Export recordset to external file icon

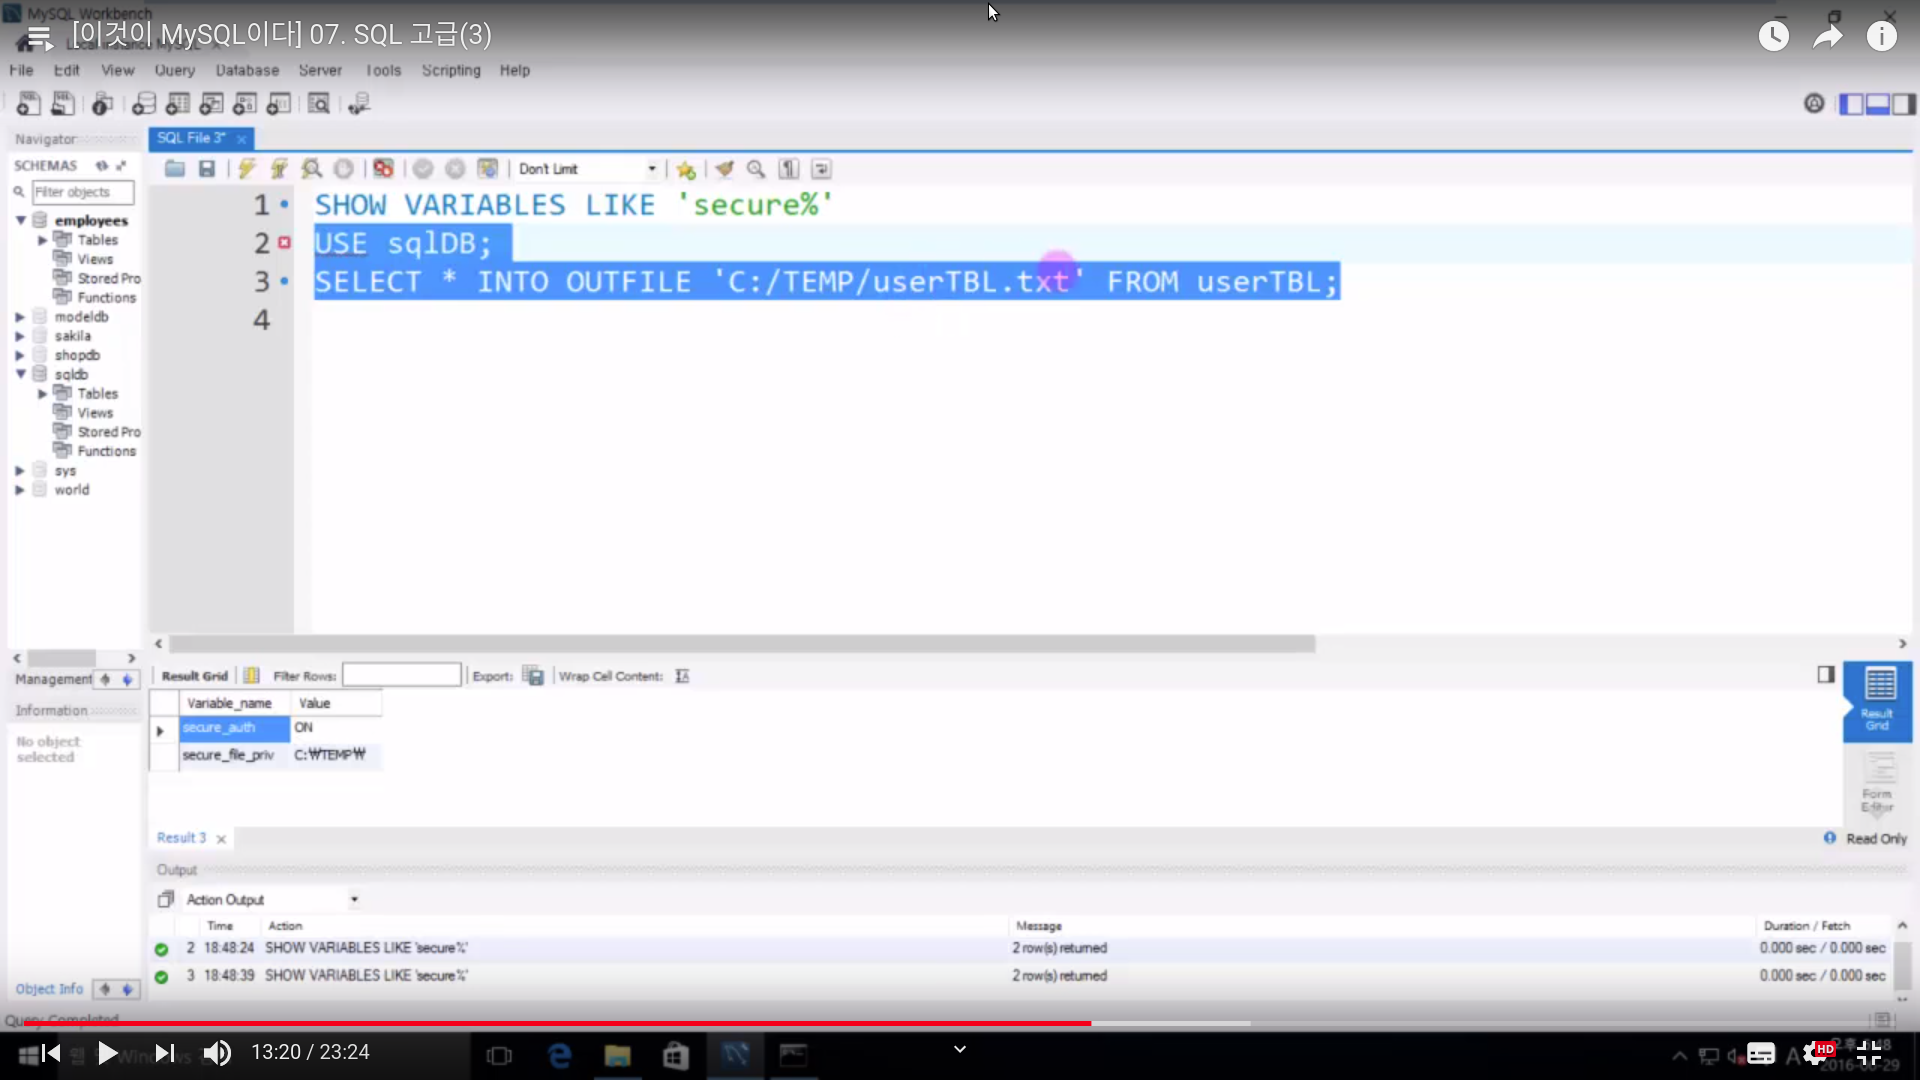pyautogui.click(x=533, y=676)
